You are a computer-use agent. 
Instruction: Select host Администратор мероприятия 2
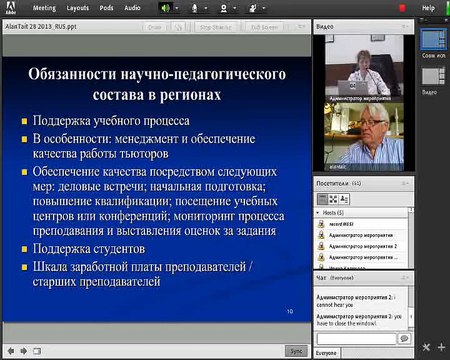tap(361, 246)
